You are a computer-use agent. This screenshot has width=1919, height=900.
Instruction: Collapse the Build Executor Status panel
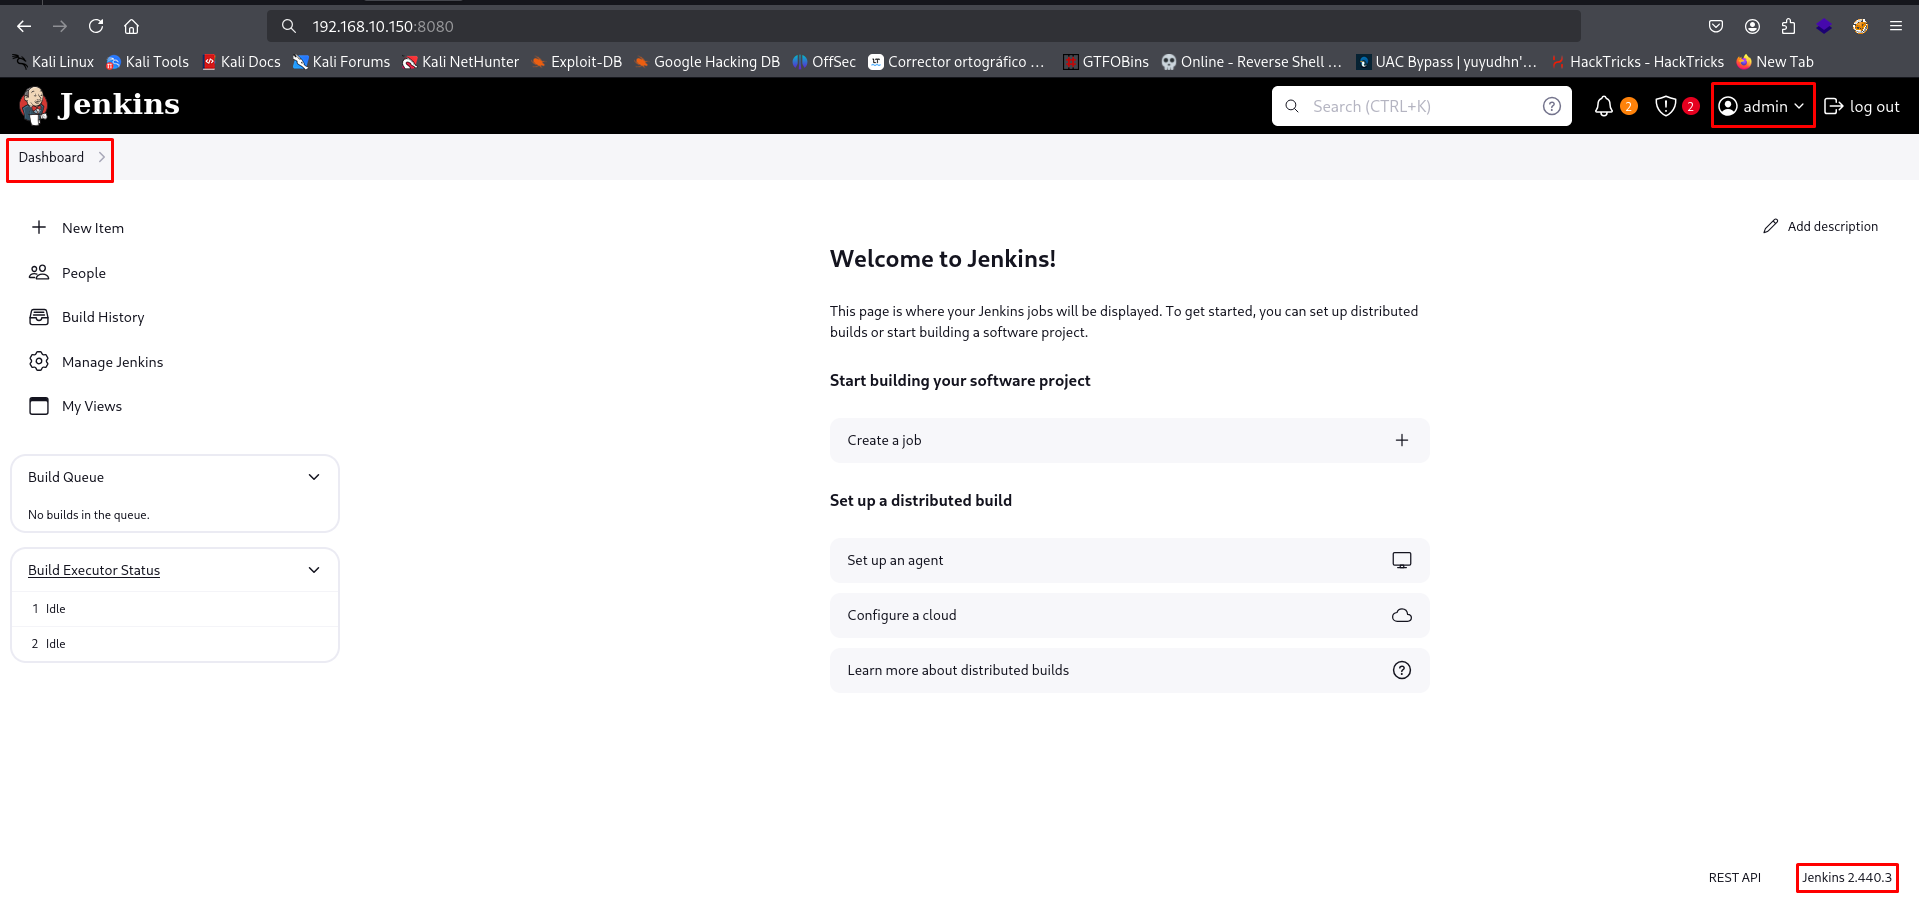314,570
